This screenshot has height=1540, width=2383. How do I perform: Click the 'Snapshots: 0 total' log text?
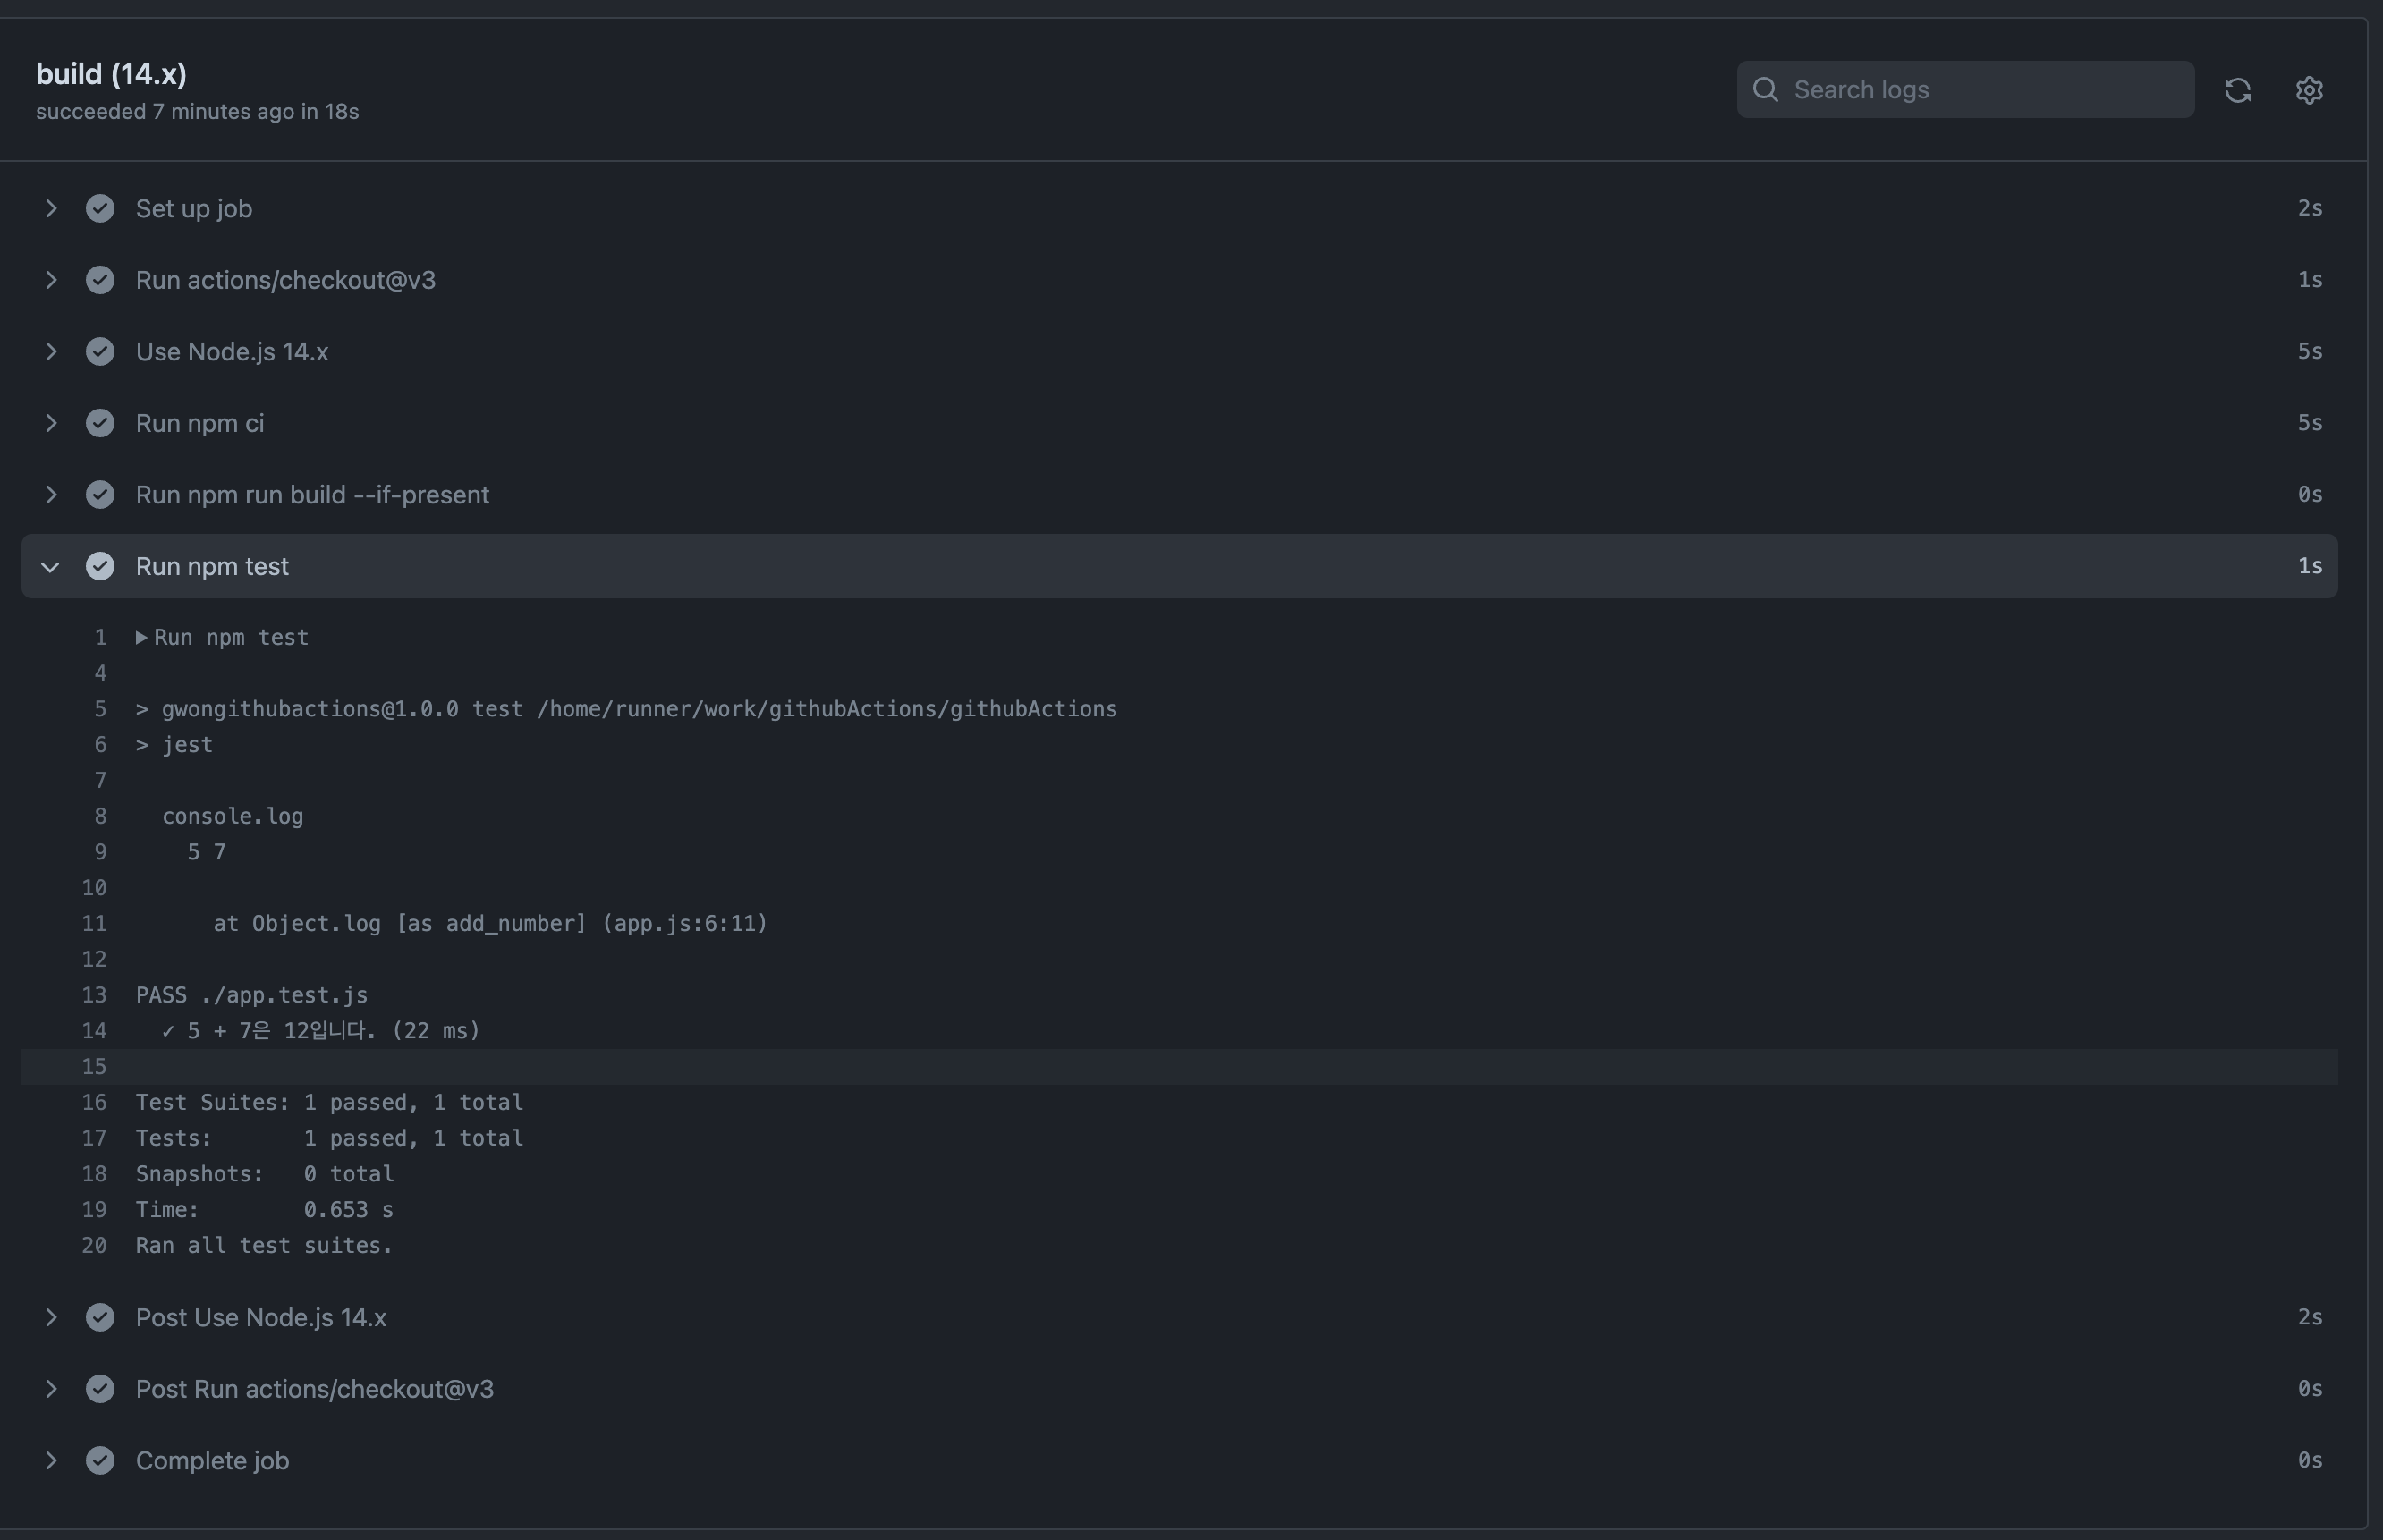tap(265, 1174)
